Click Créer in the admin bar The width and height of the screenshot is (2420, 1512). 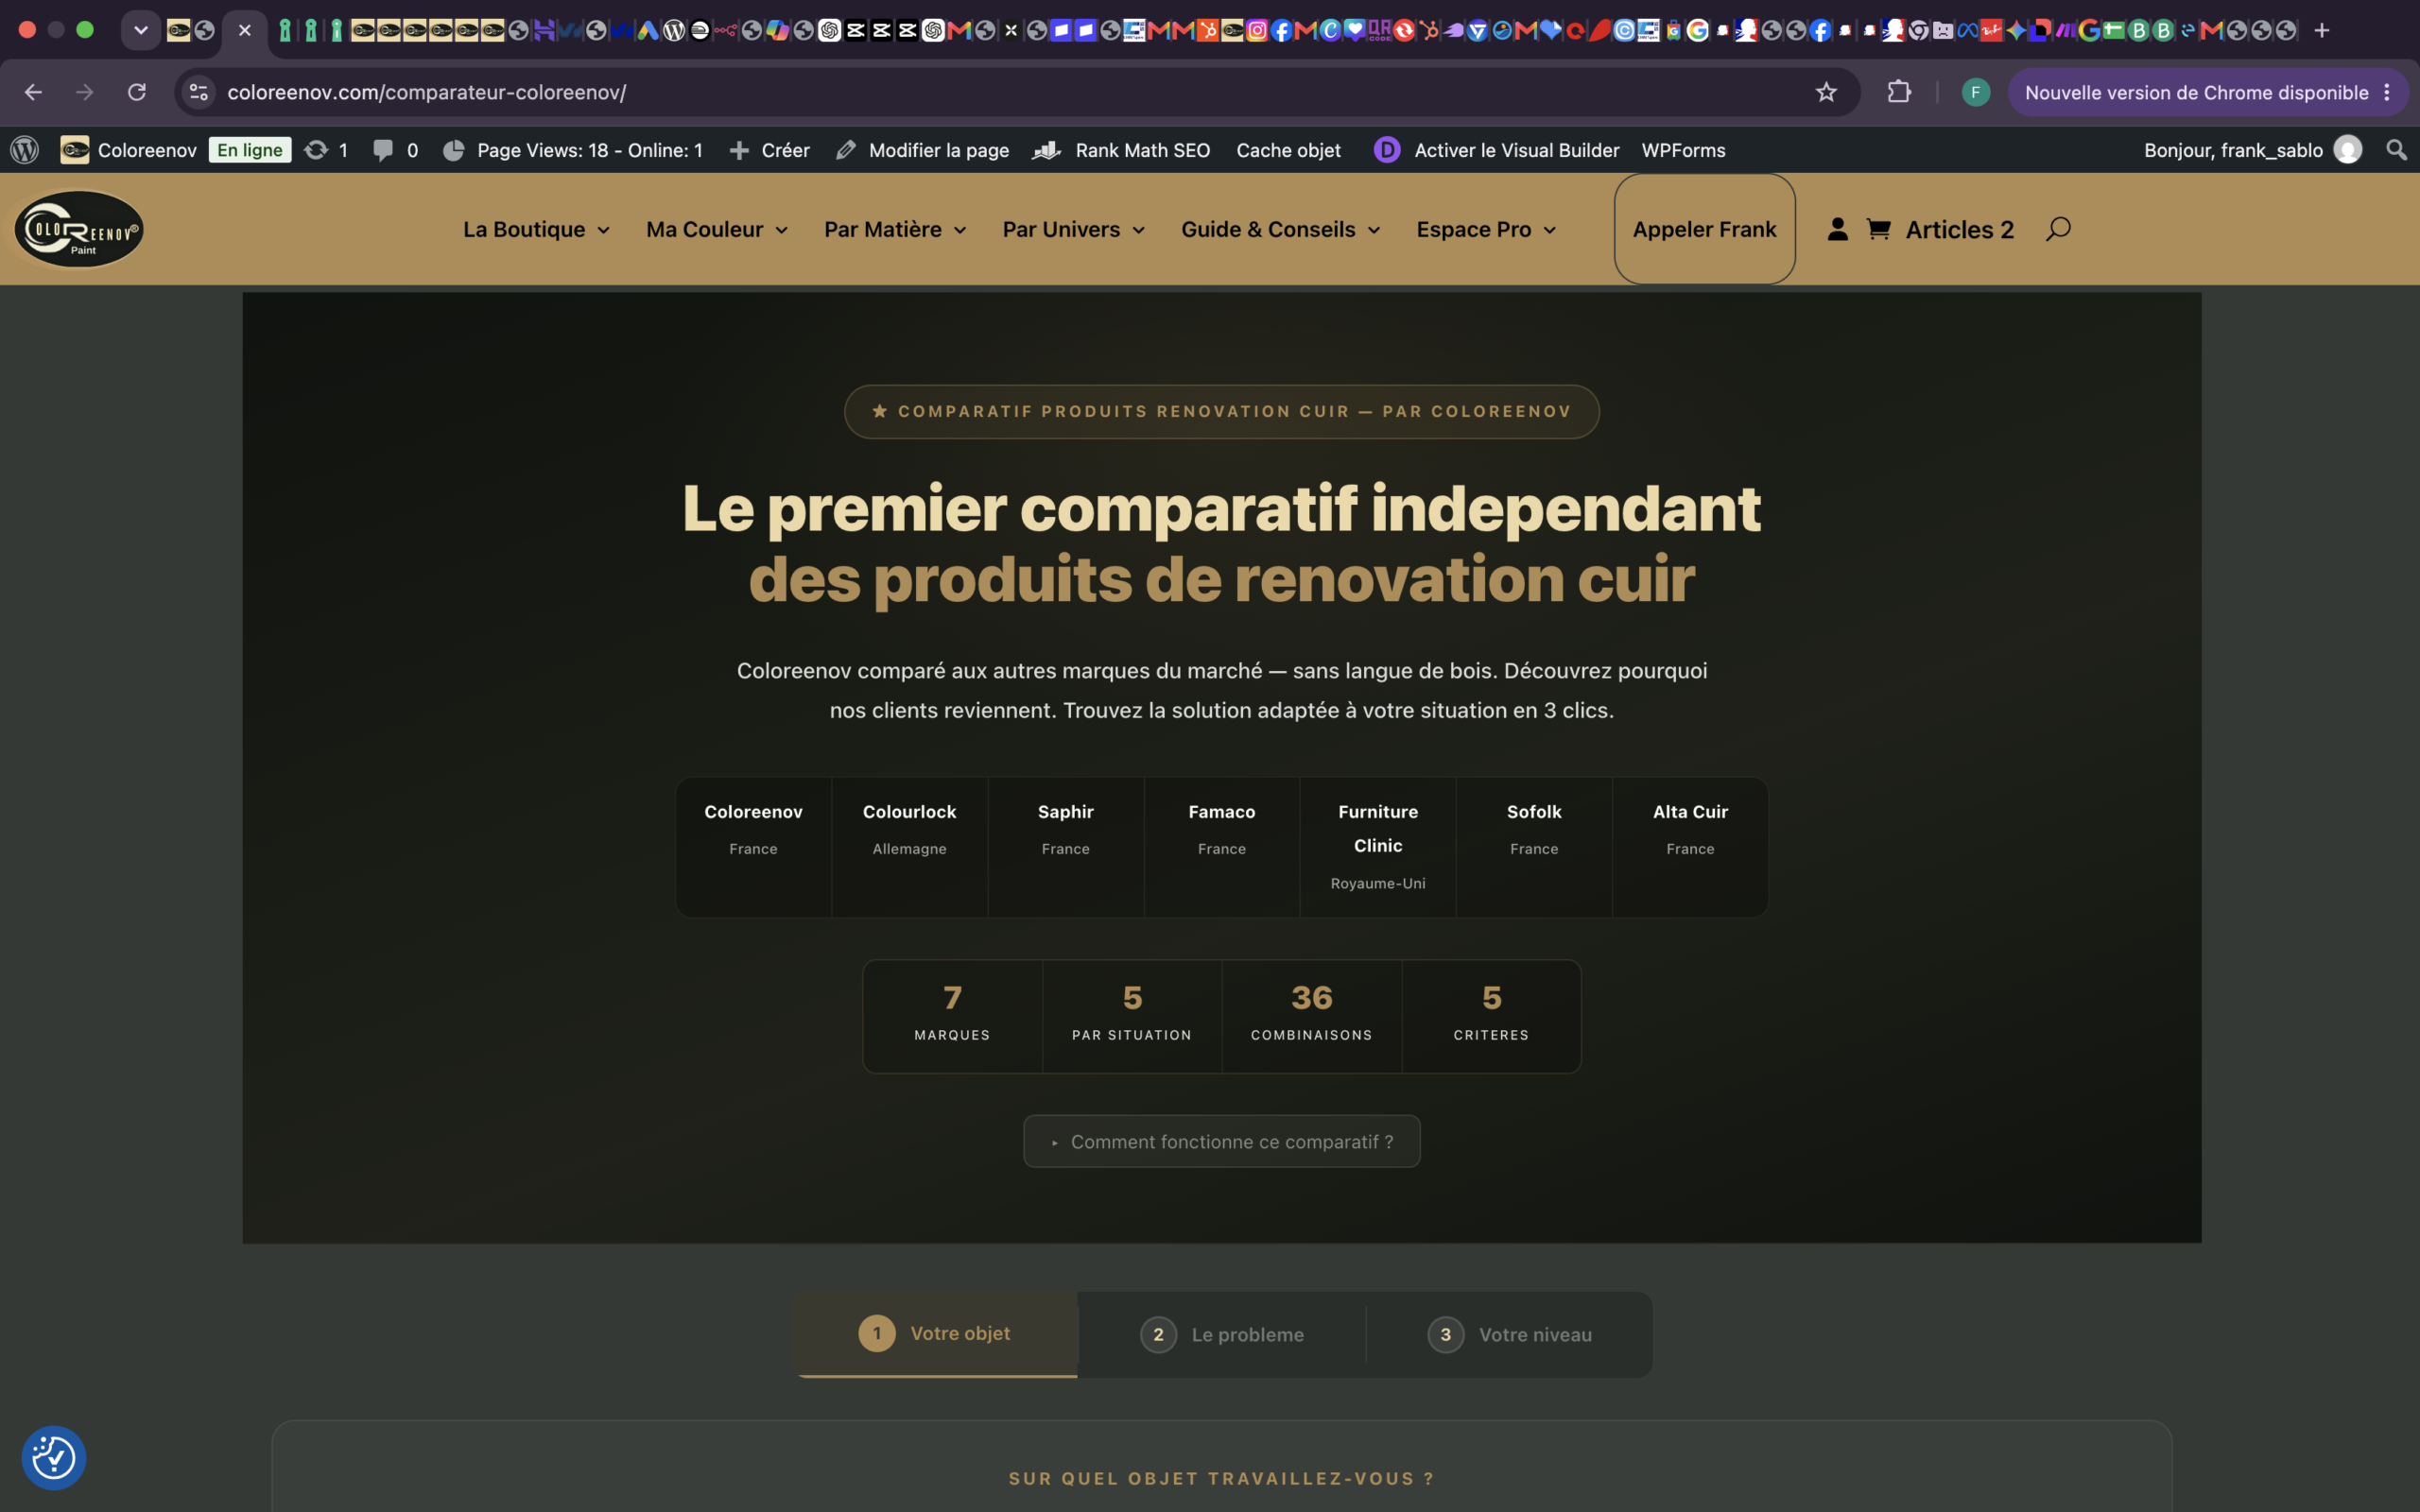[769, 150]
